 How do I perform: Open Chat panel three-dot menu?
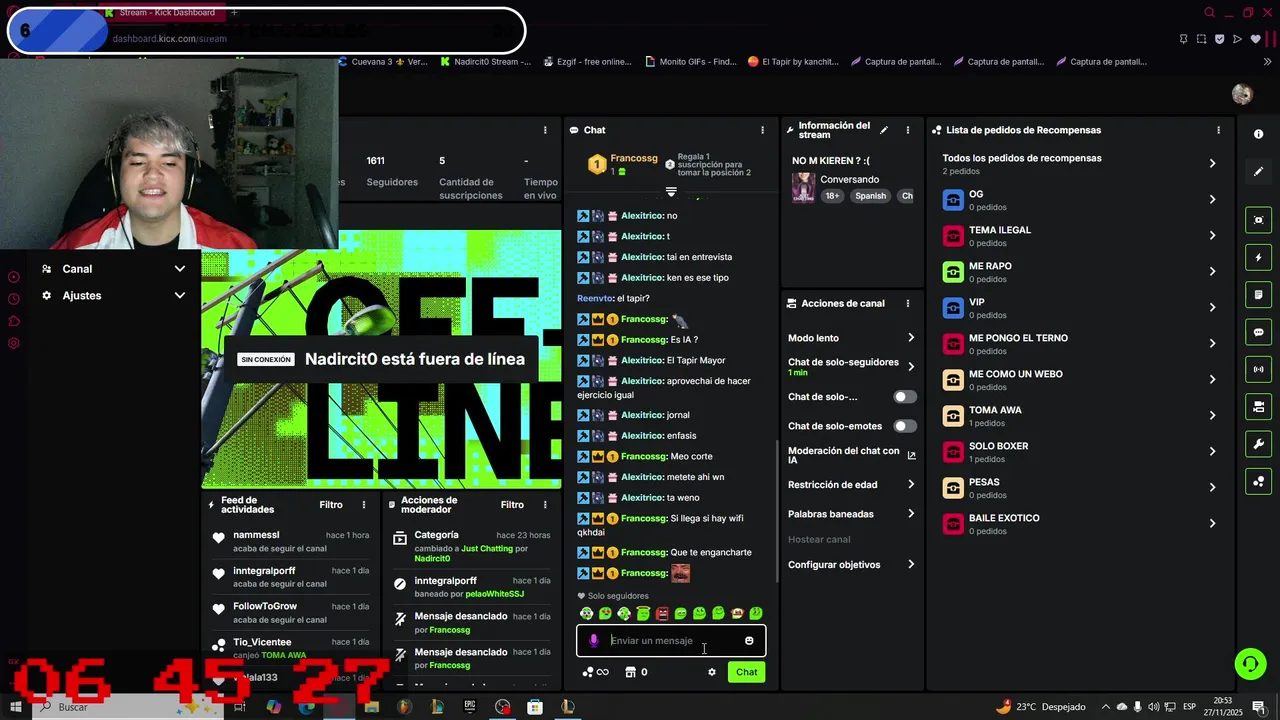762,130
